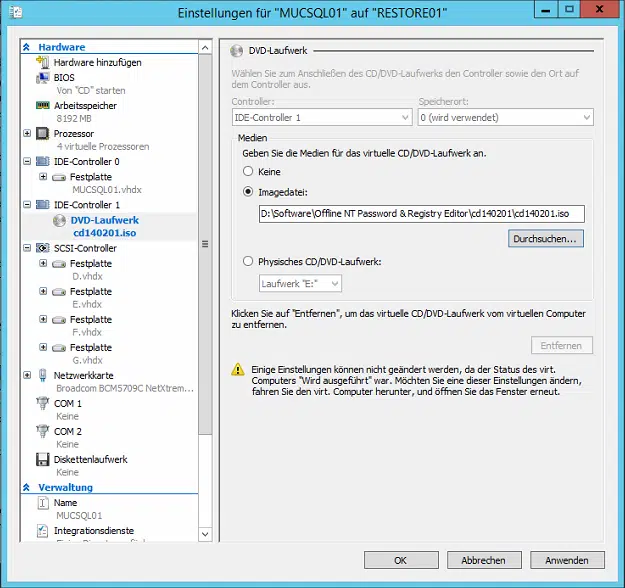Click the Arbeitsspeicher memory icon
Viewport: 625px width, 588px height.
43,105
